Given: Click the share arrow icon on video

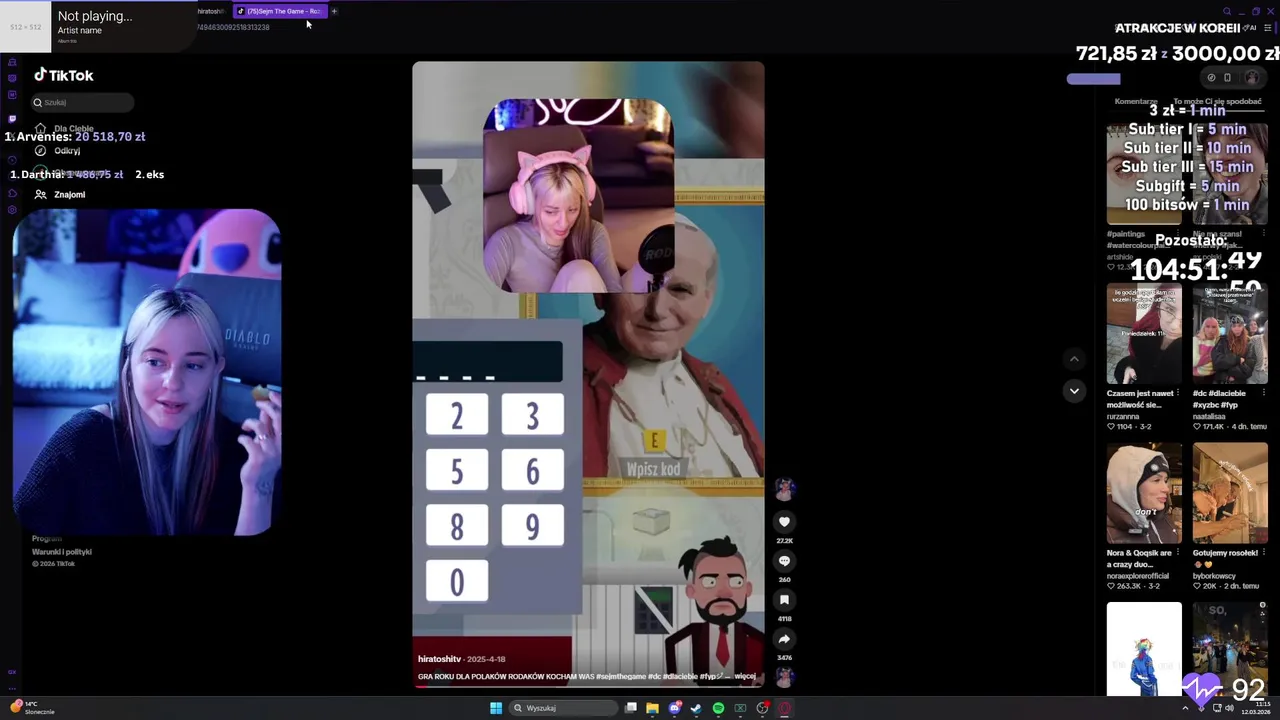Looking at the screenshot, I should [x=784, y=639].
